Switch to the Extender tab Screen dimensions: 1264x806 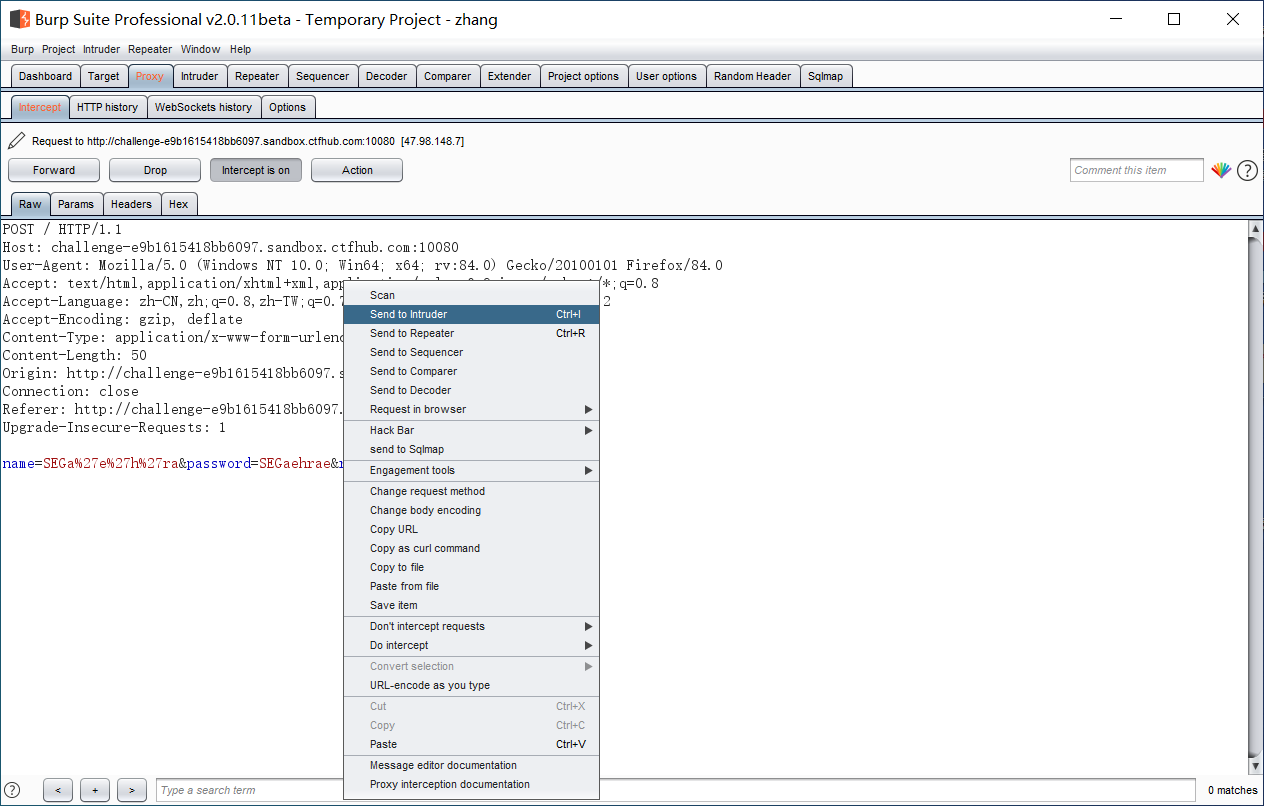(x=510, y=76)
